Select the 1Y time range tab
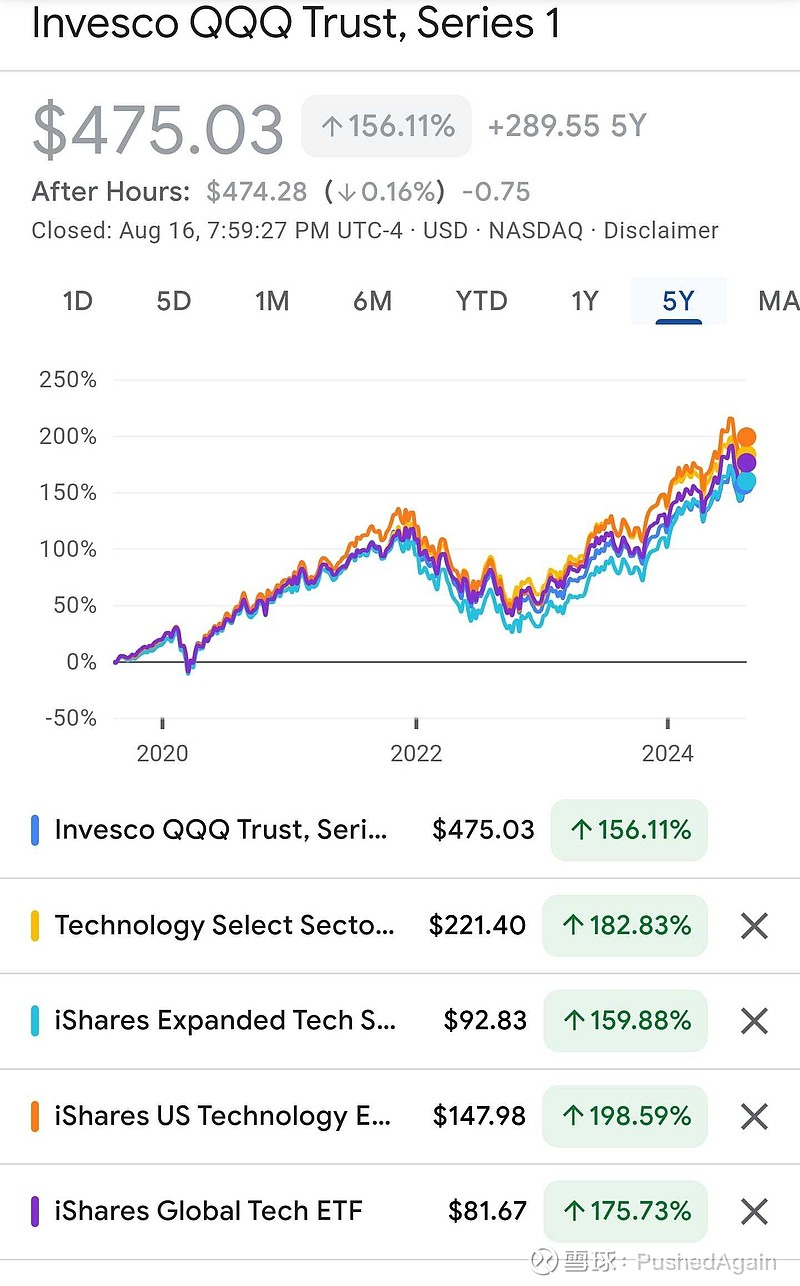 (x=584, y=301)
